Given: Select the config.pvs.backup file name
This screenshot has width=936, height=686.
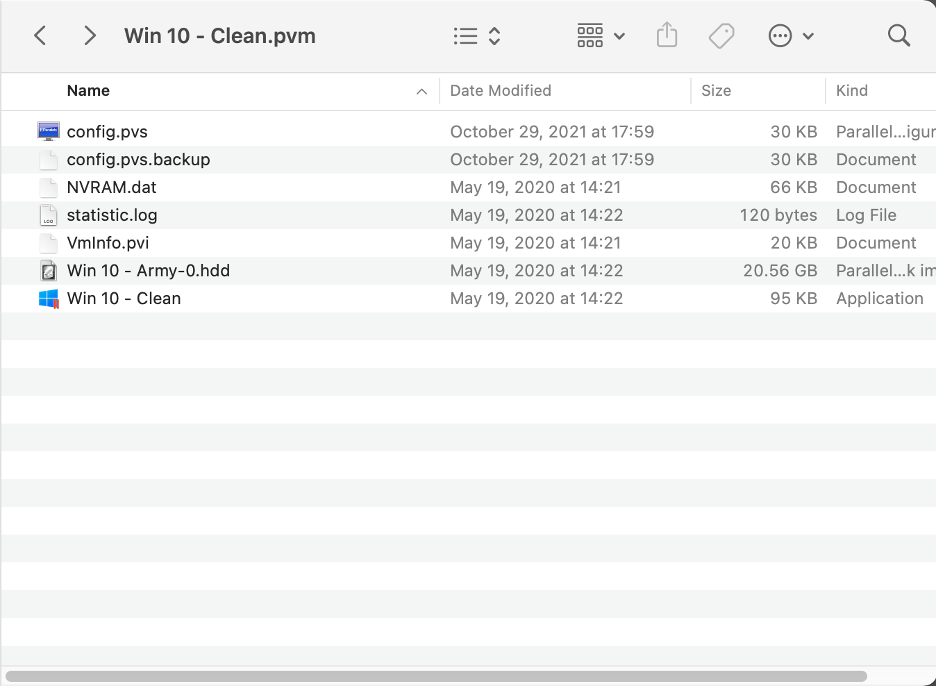Looking at the screenshot, I should click(x=138, y=160).
